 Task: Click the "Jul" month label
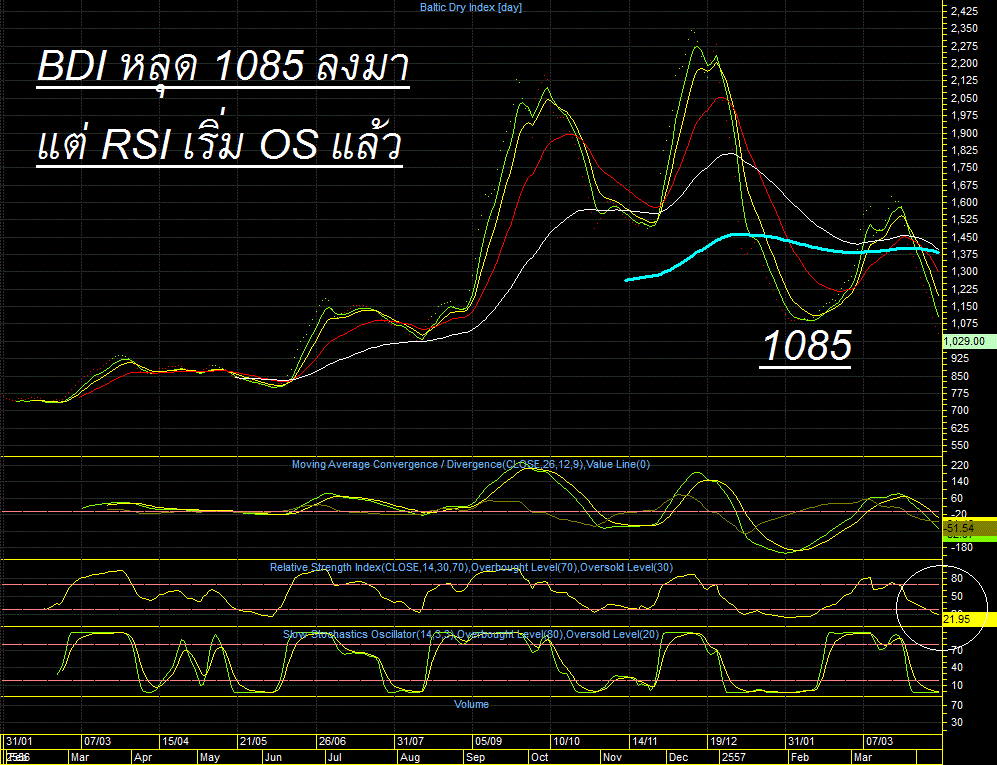pos(334,757)
